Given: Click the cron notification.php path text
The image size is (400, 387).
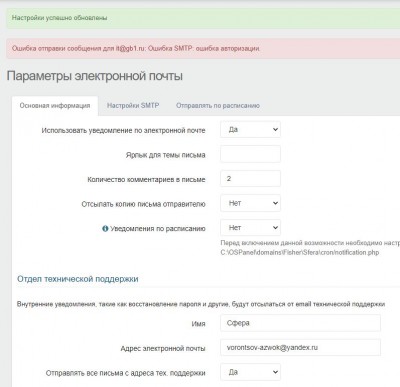Looking at the screenshot, I should pos(300,252).
